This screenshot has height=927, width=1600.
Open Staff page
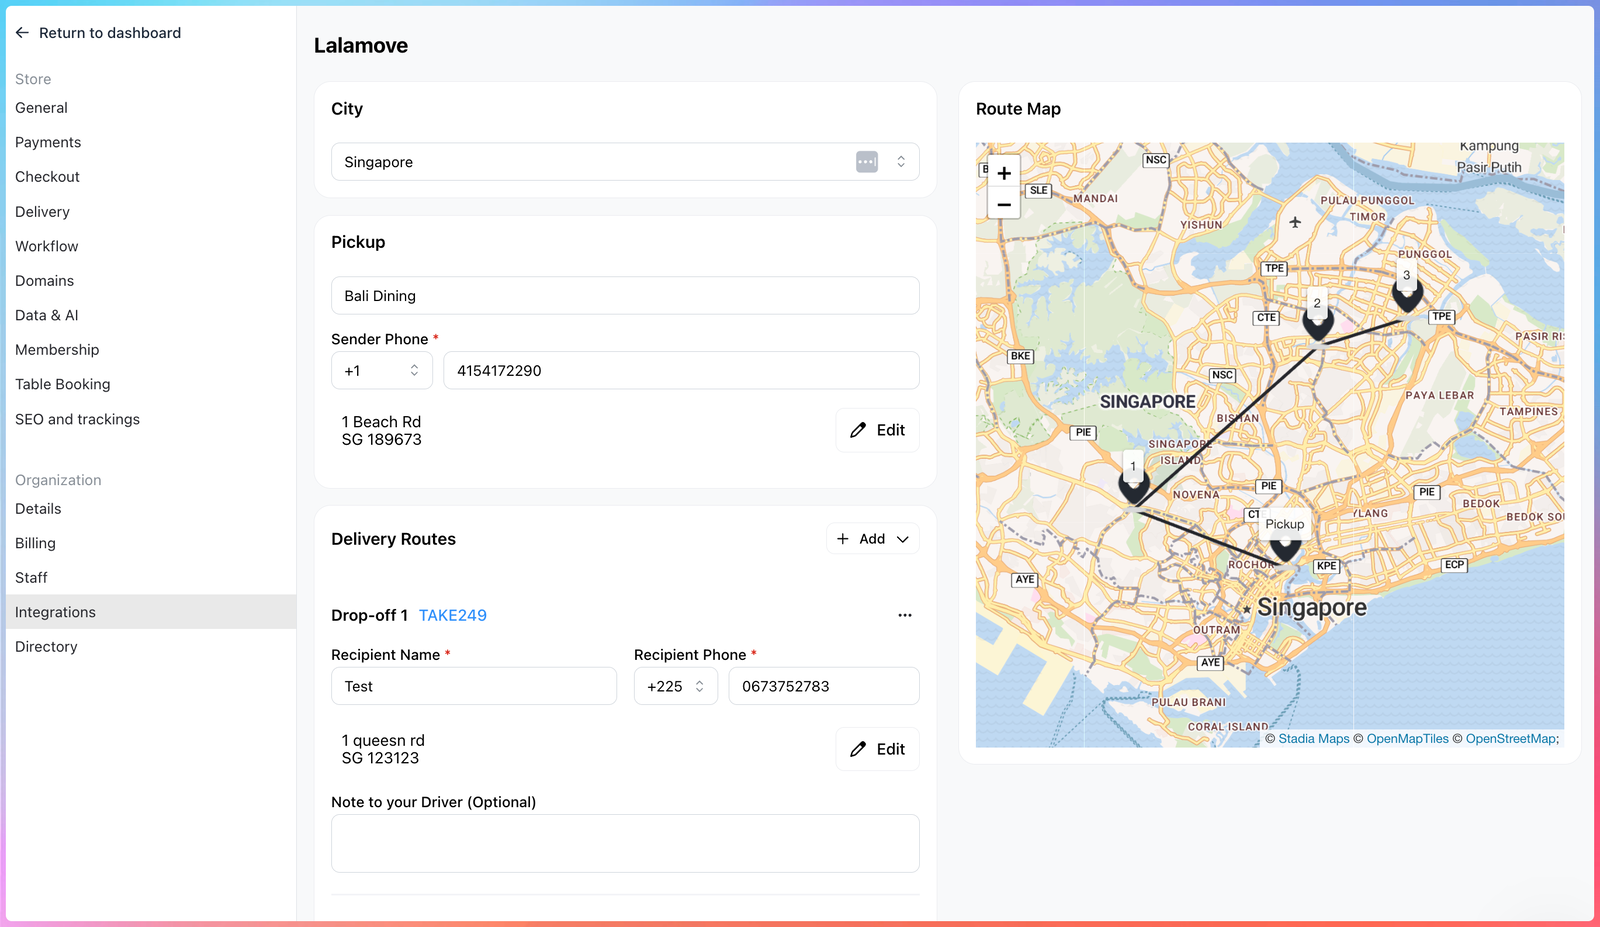coord(31,578)
